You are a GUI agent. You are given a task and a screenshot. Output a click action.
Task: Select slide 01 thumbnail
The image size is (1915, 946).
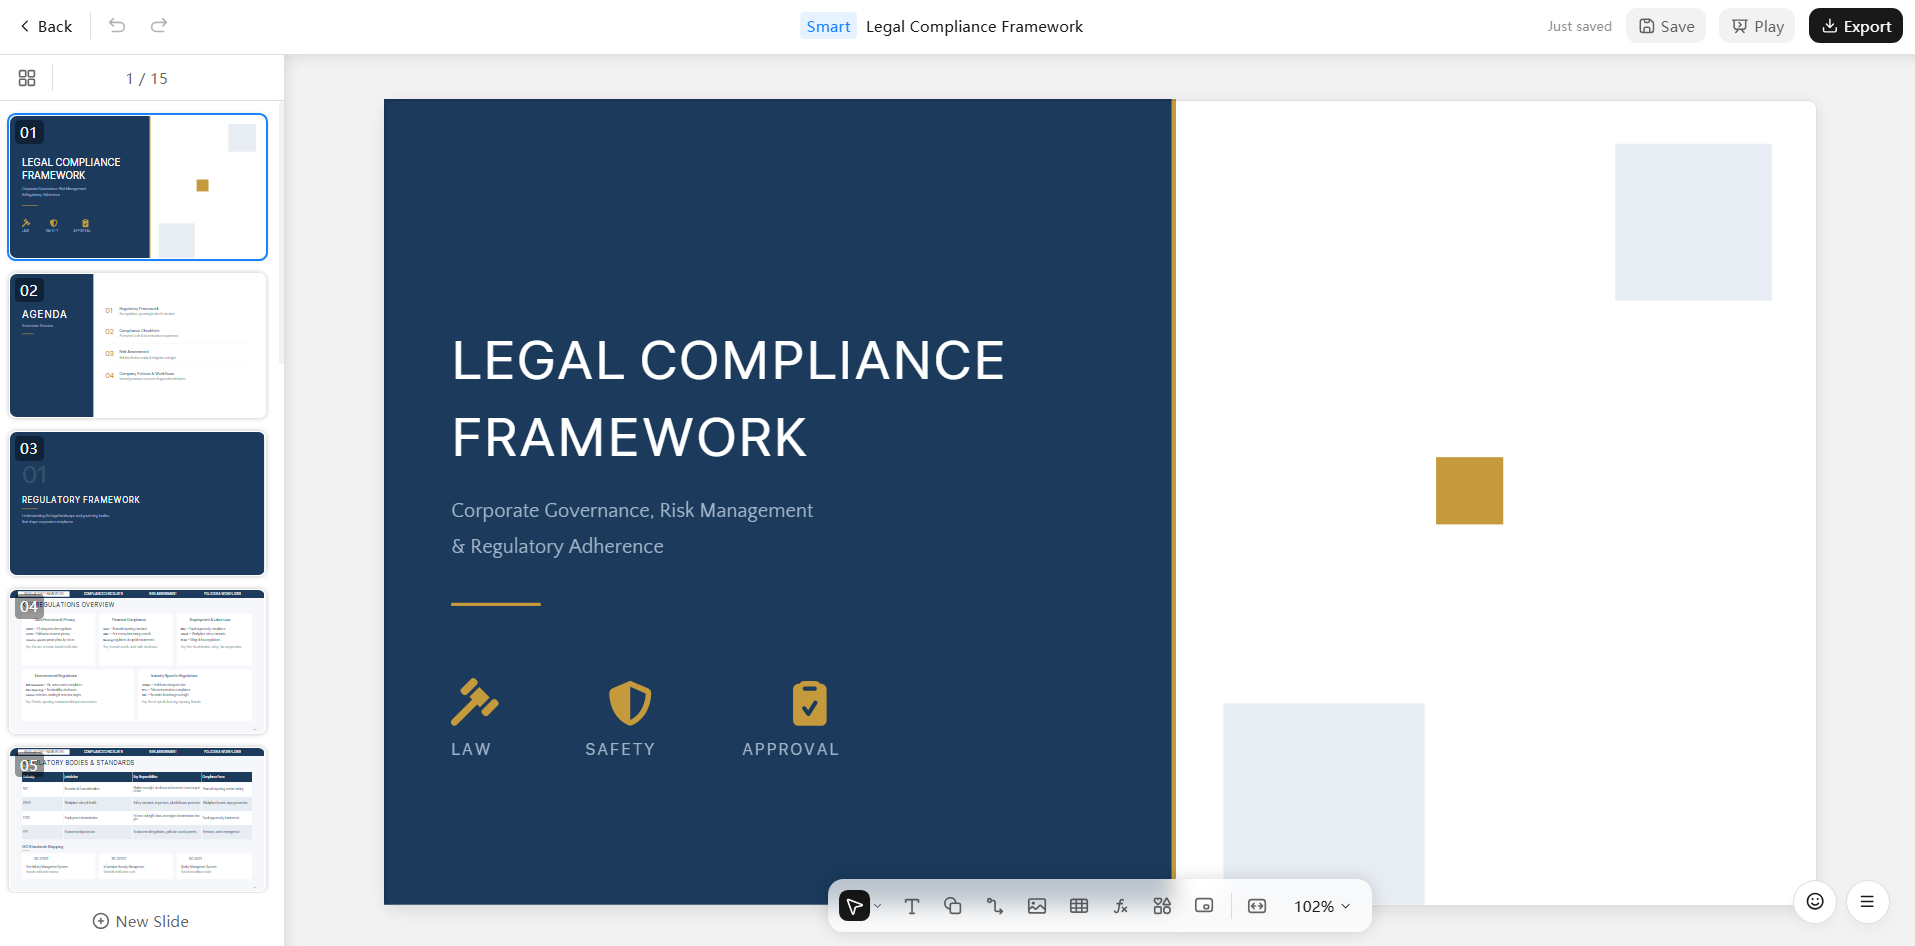[138, 187]
